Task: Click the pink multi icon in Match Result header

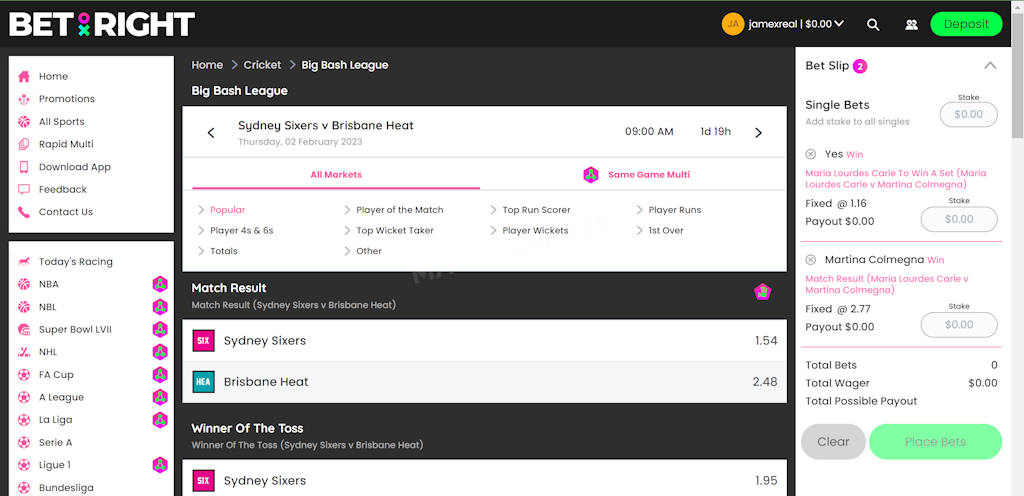Action: pyautogui.click(x=762, y=292)
